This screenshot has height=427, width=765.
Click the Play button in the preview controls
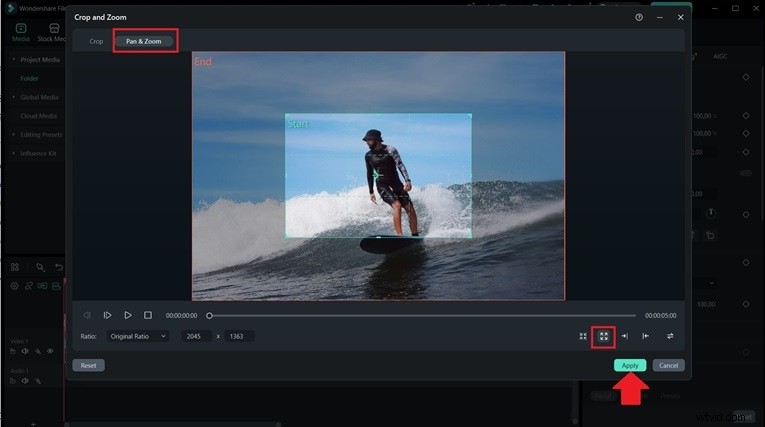coord(128,315)
